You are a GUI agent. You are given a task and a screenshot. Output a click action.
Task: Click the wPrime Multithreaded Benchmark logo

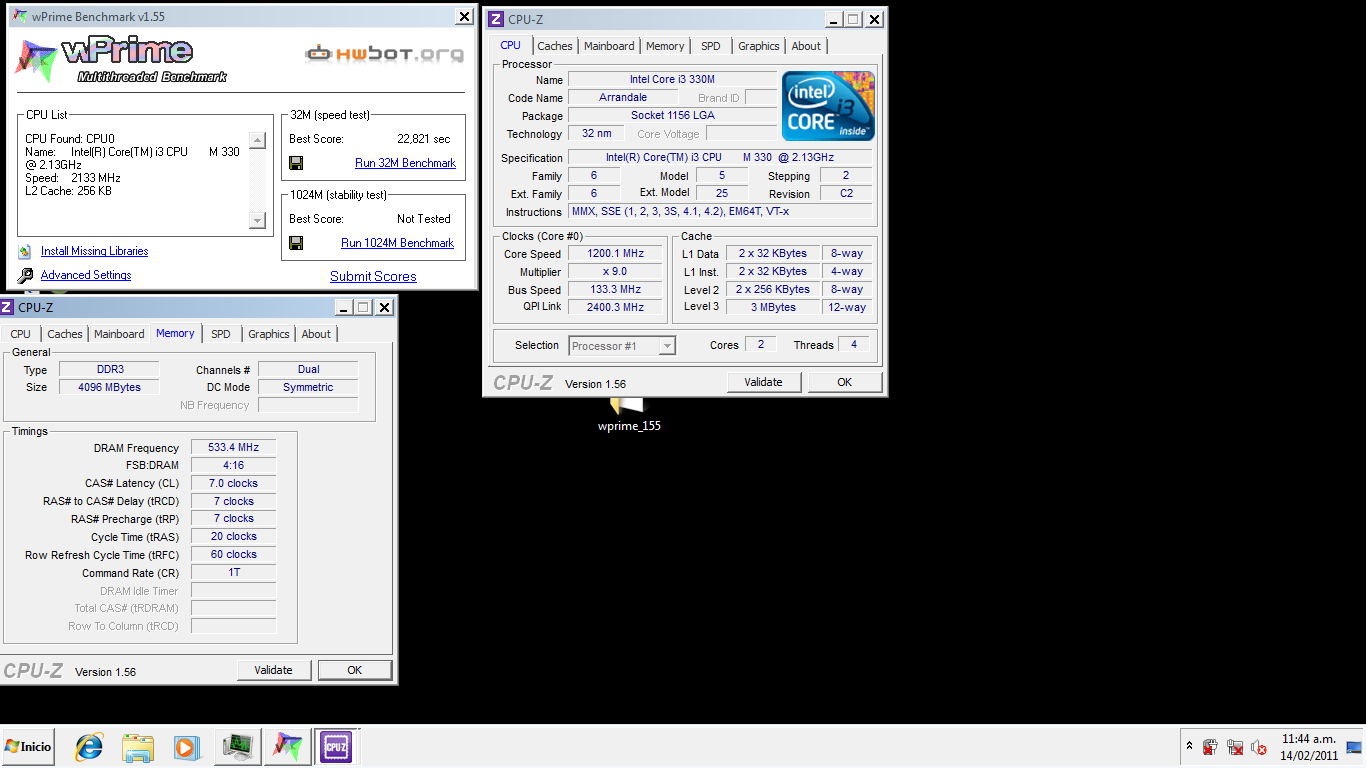tap(120, 58)
